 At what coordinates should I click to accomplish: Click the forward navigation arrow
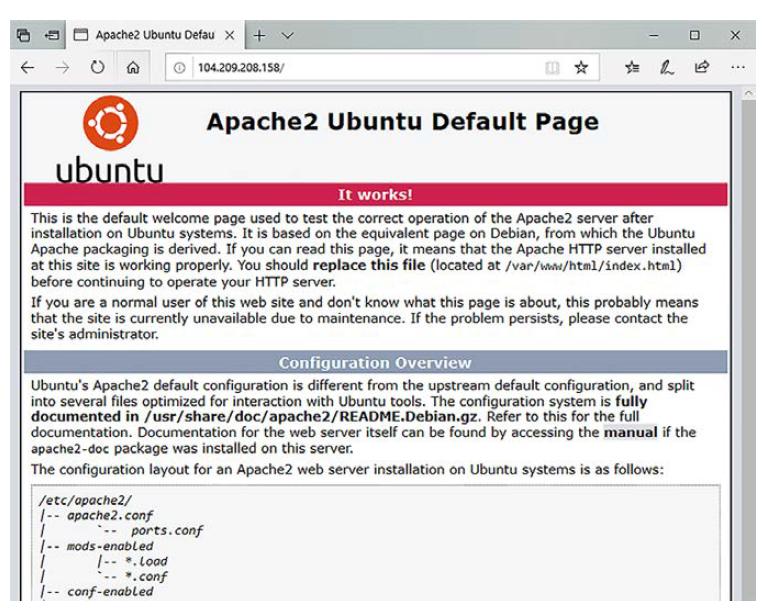(x=62, y=67)
